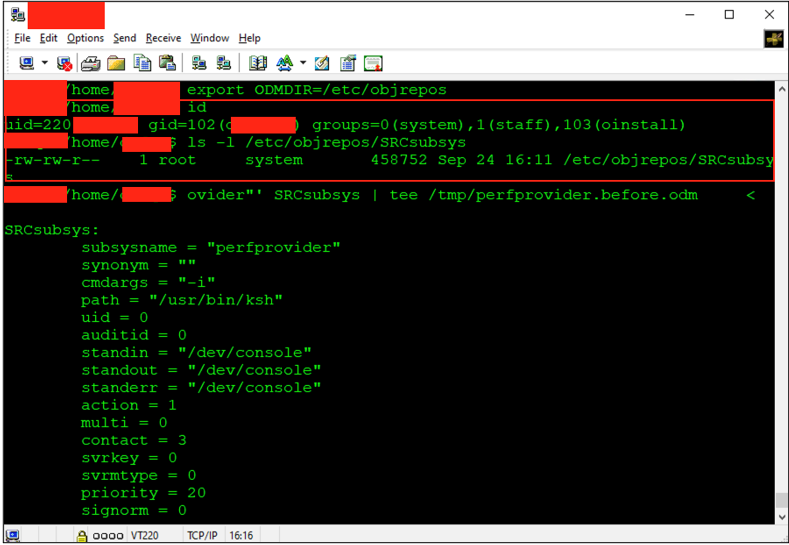The width and height of the screenshot is (789, 545).
Task: Click the new session monitor icon
Action: pyautogui.click(x=26, y=63)
